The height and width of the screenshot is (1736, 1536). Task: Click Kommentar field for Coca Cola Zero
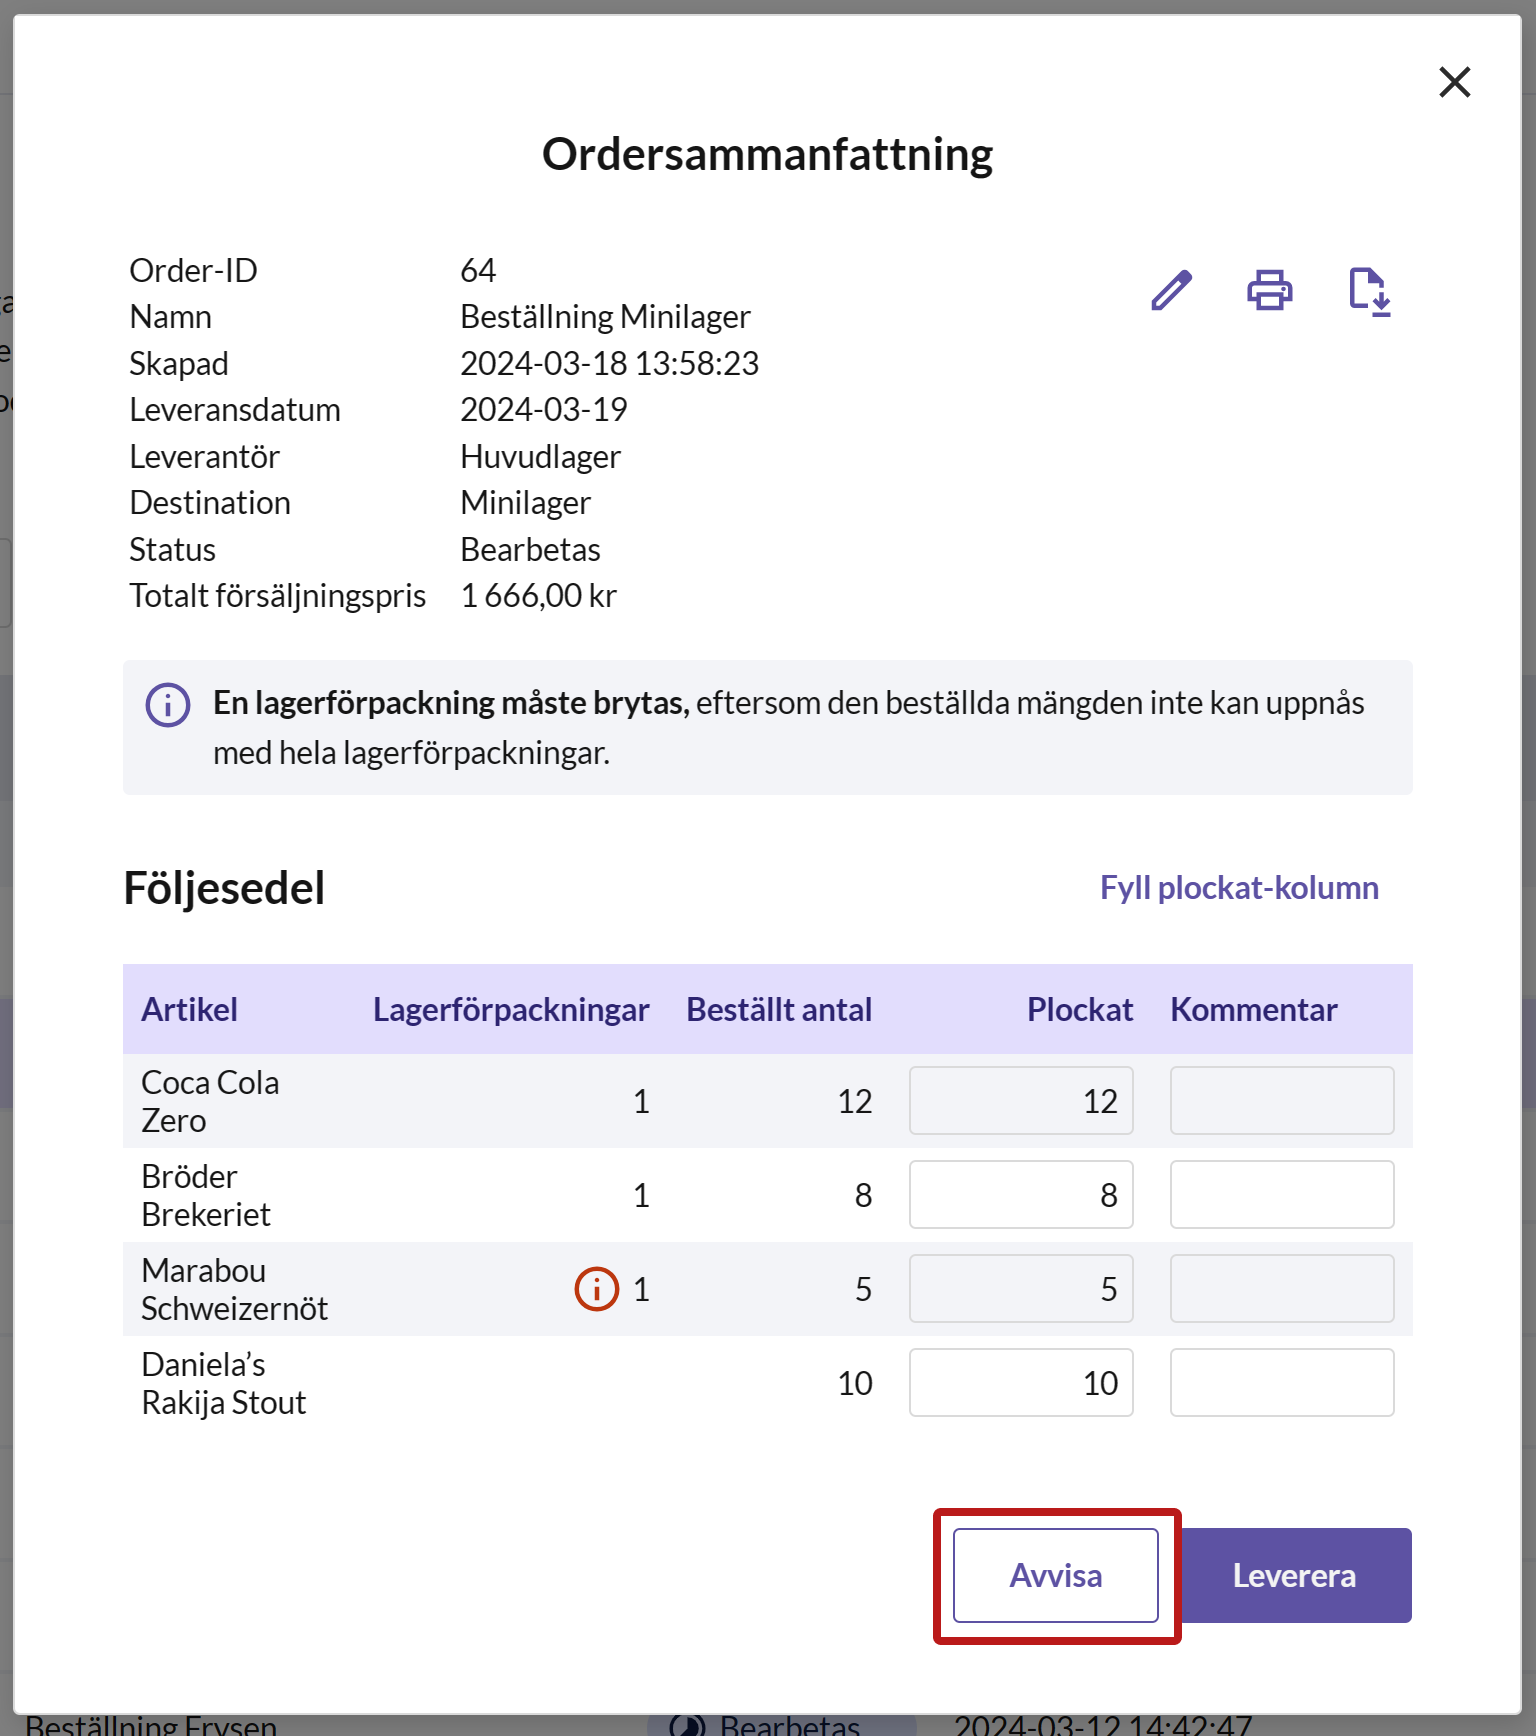pos(1282,1100)
